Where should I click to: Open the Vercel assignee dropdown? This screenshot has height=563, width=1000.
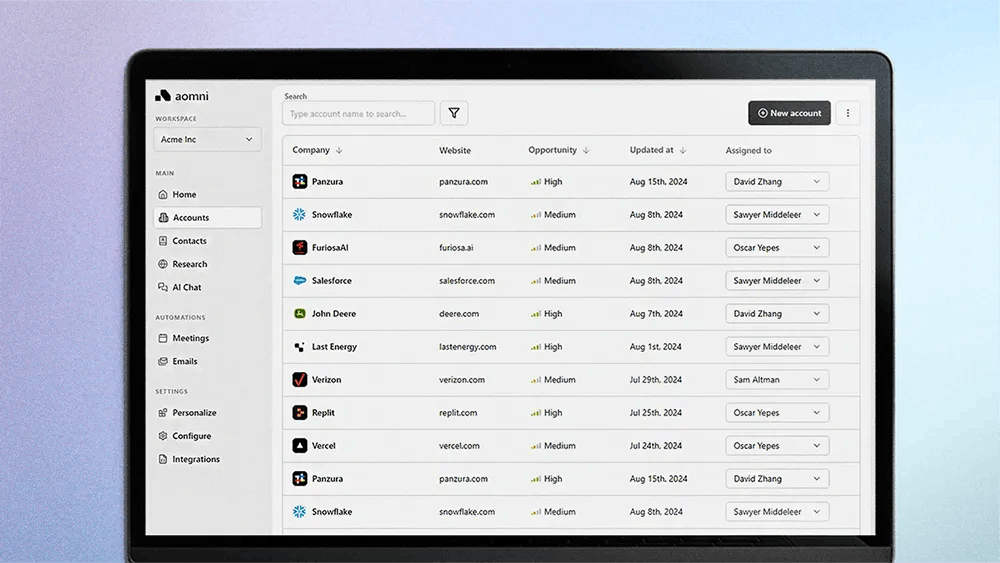pyautogui.click(x=777, y=446)
